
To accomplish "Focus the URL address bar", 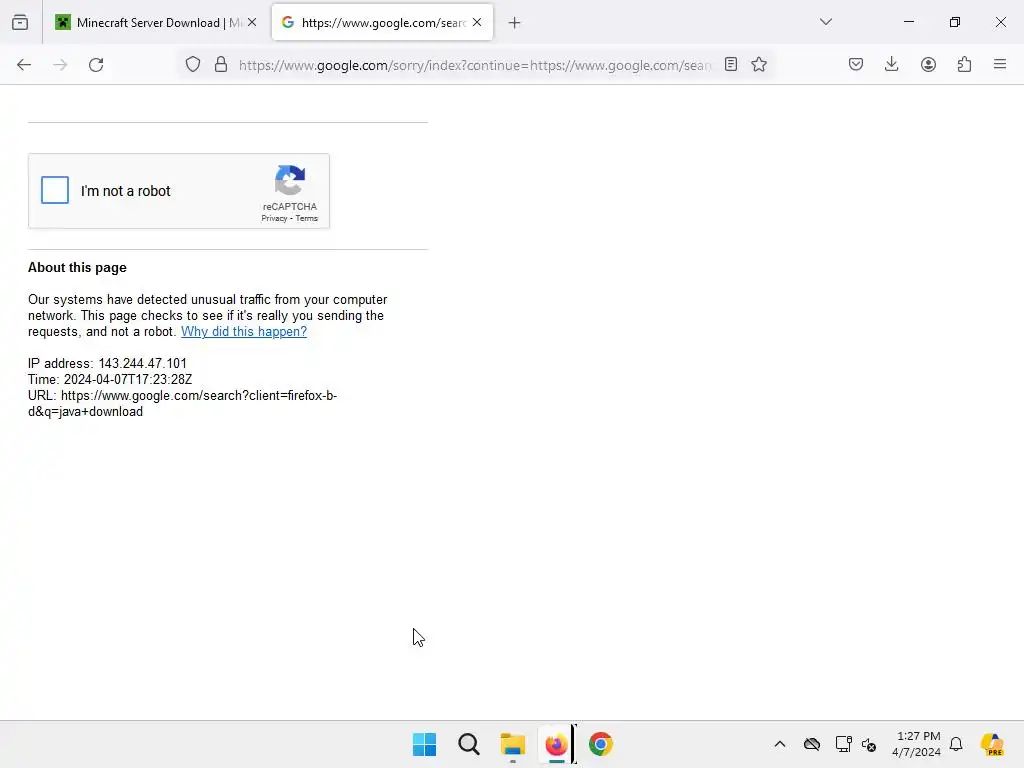I will pos(475,65).
